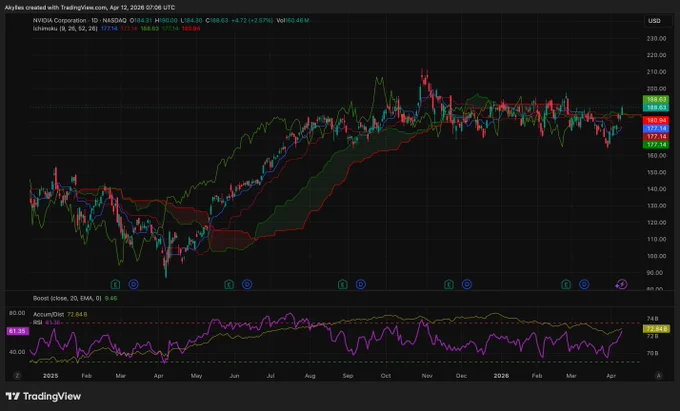Click the 200.00 price axis value

point(656,89)
